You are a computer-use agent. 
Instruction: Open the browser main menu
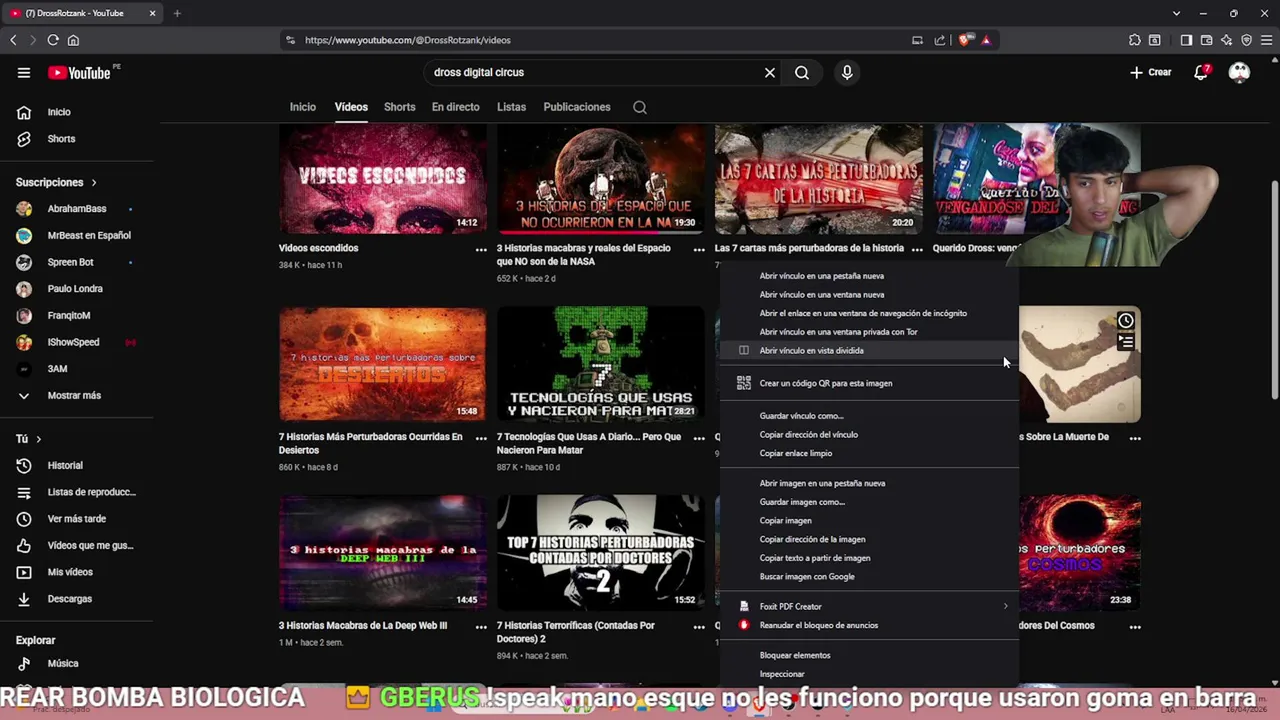point(1267,40)
